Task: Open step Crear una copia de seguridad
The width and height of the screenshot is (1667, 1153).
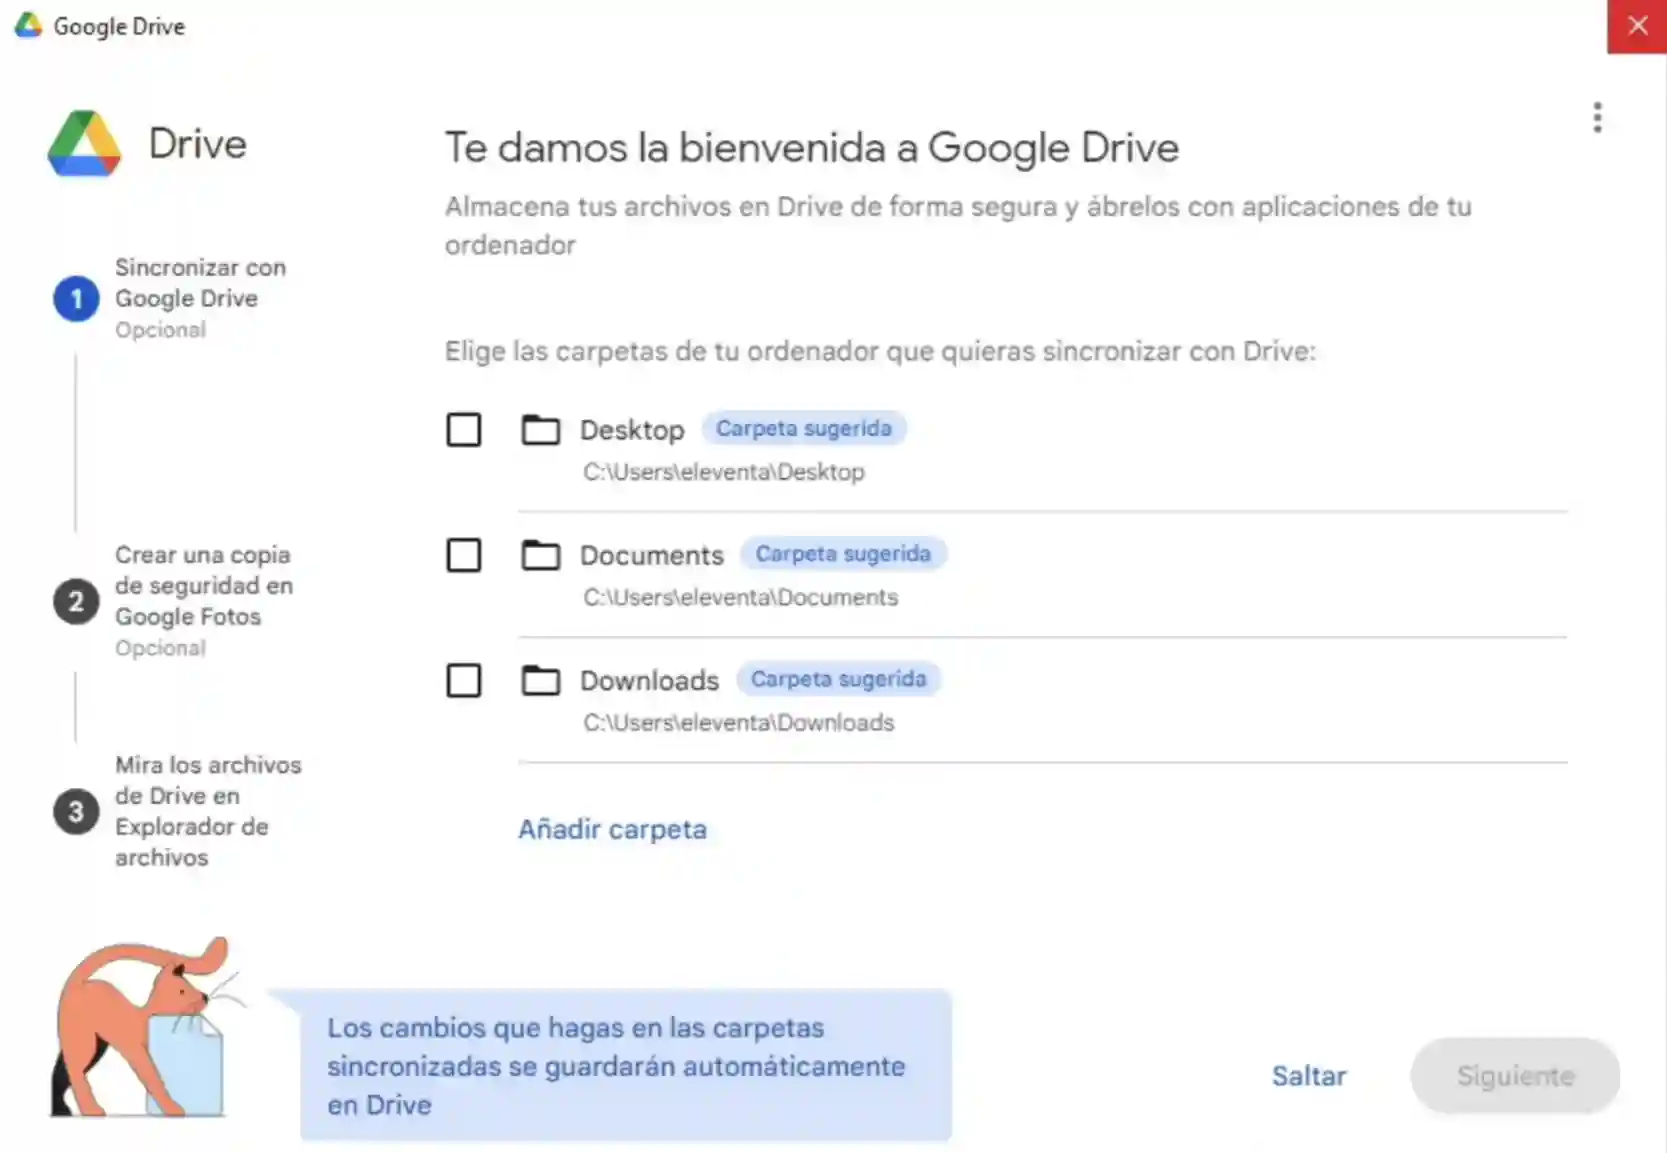Action: [204, 586]
